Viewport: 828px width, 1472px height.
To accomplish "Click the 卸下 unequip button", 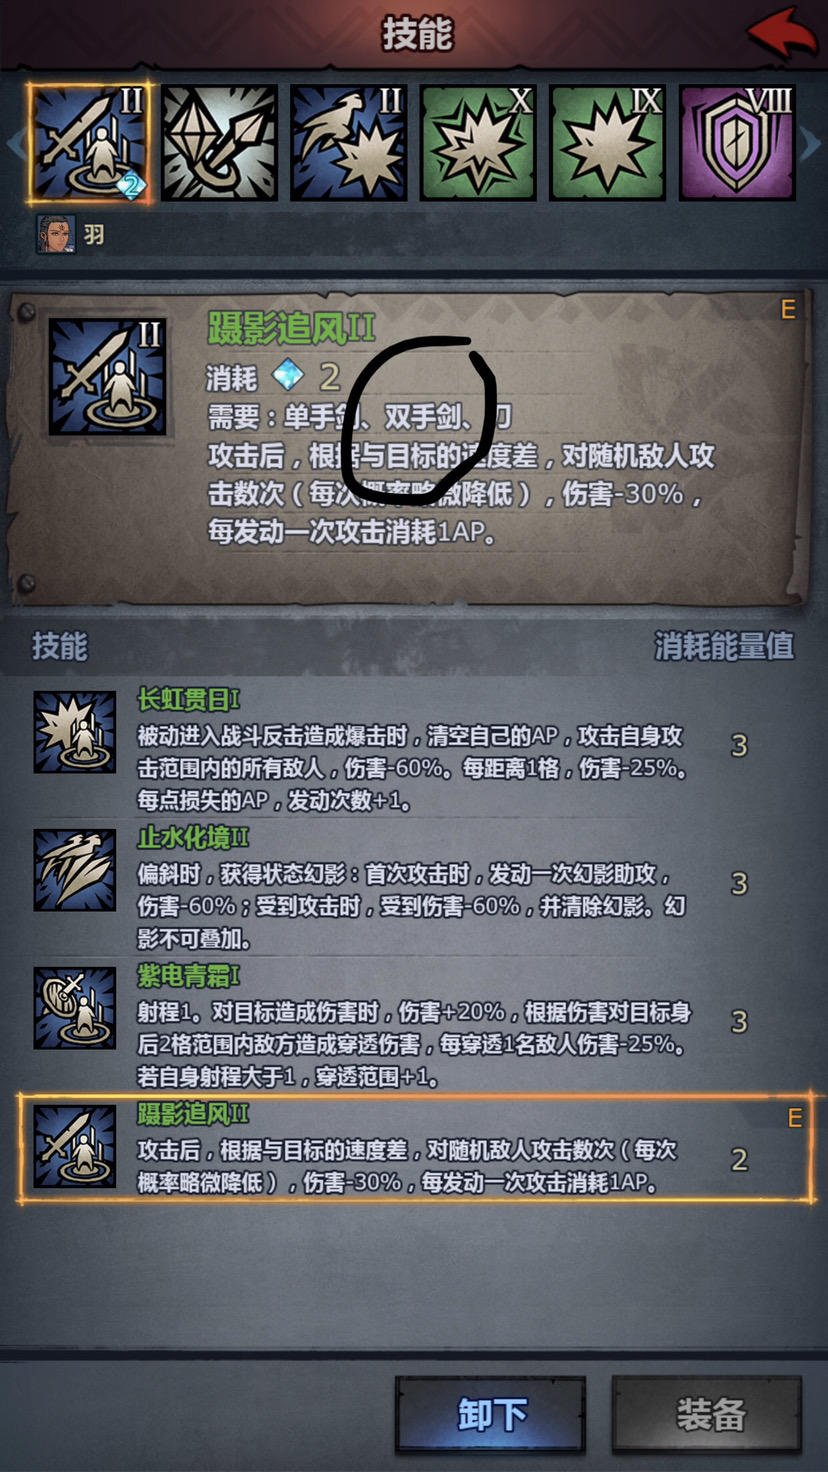I will coord(490,1415).
